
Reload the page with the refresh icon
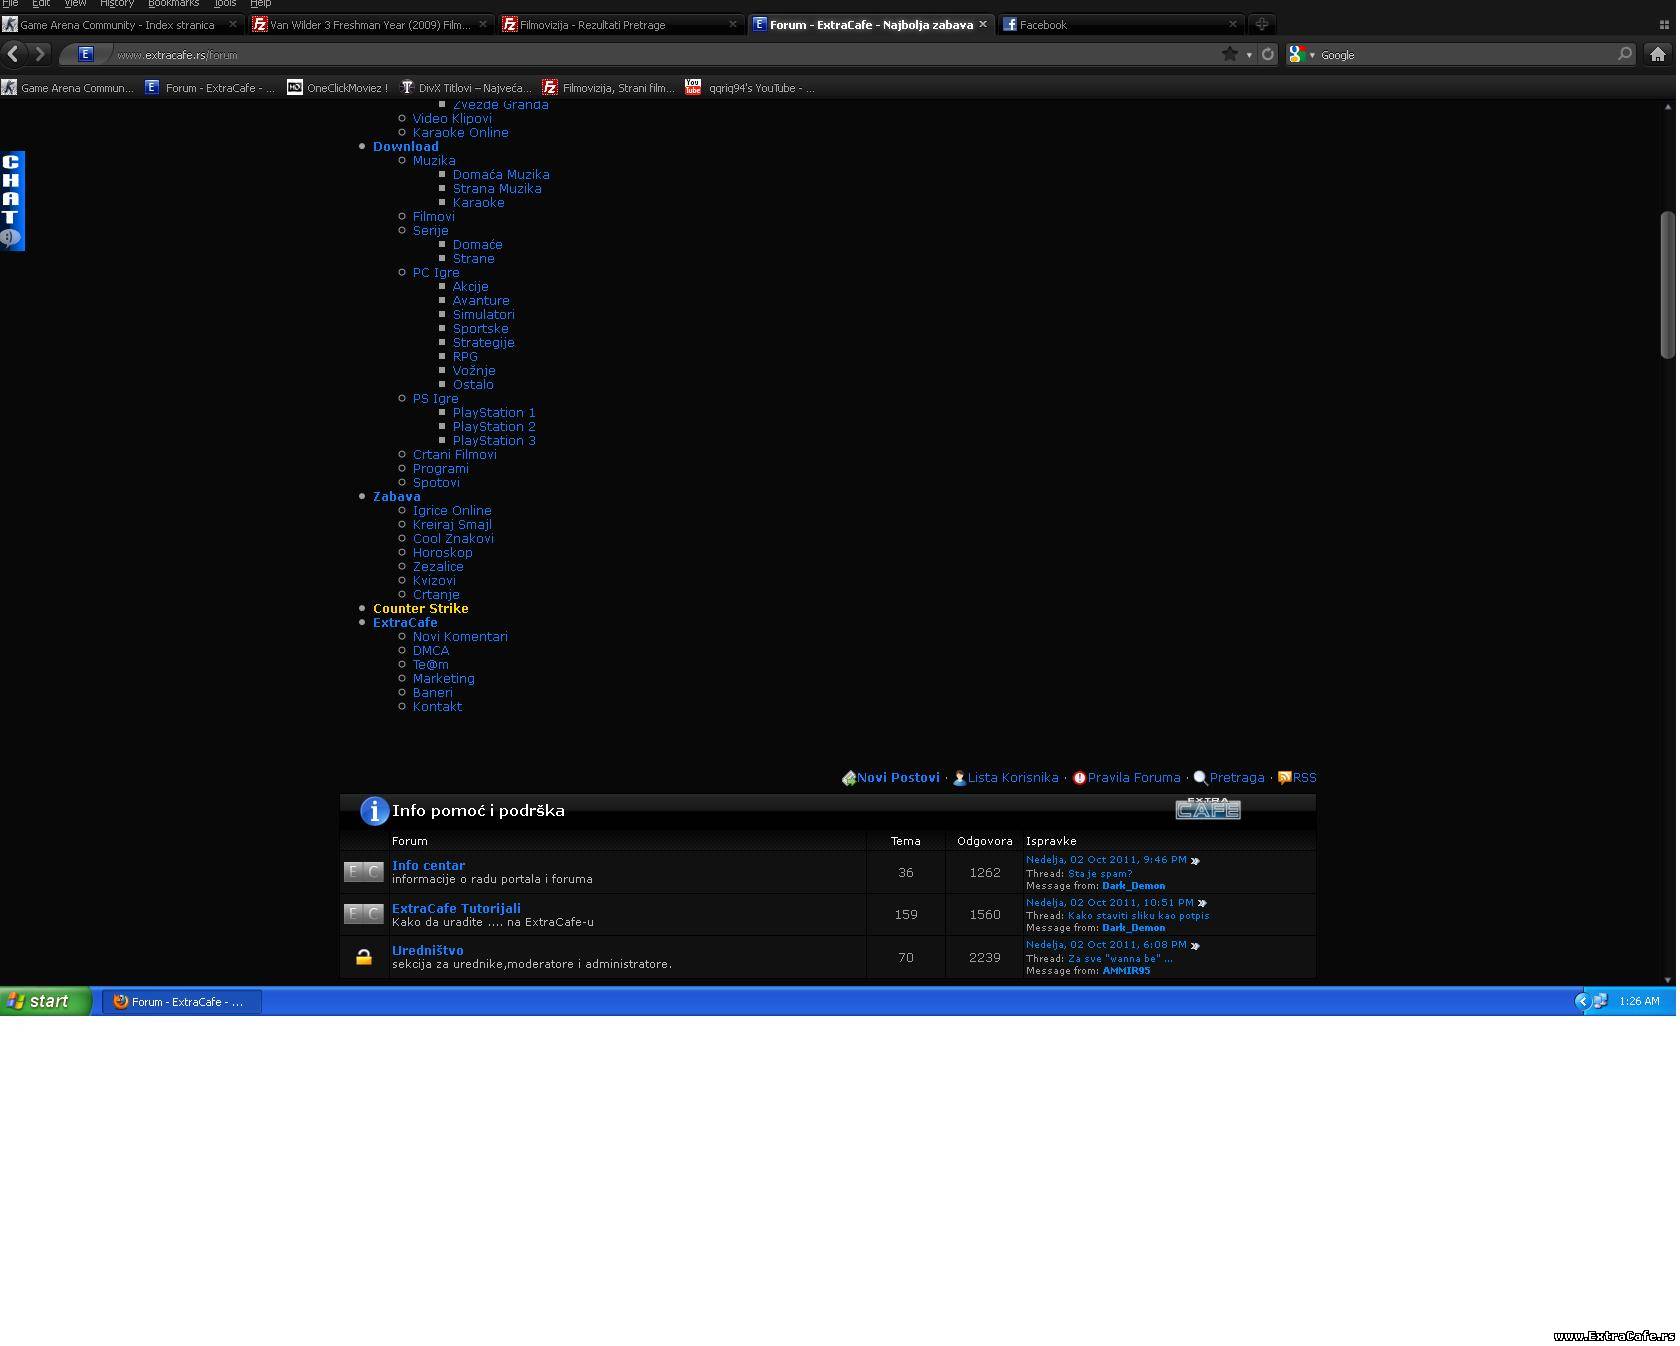click(x=1268, y=54)
